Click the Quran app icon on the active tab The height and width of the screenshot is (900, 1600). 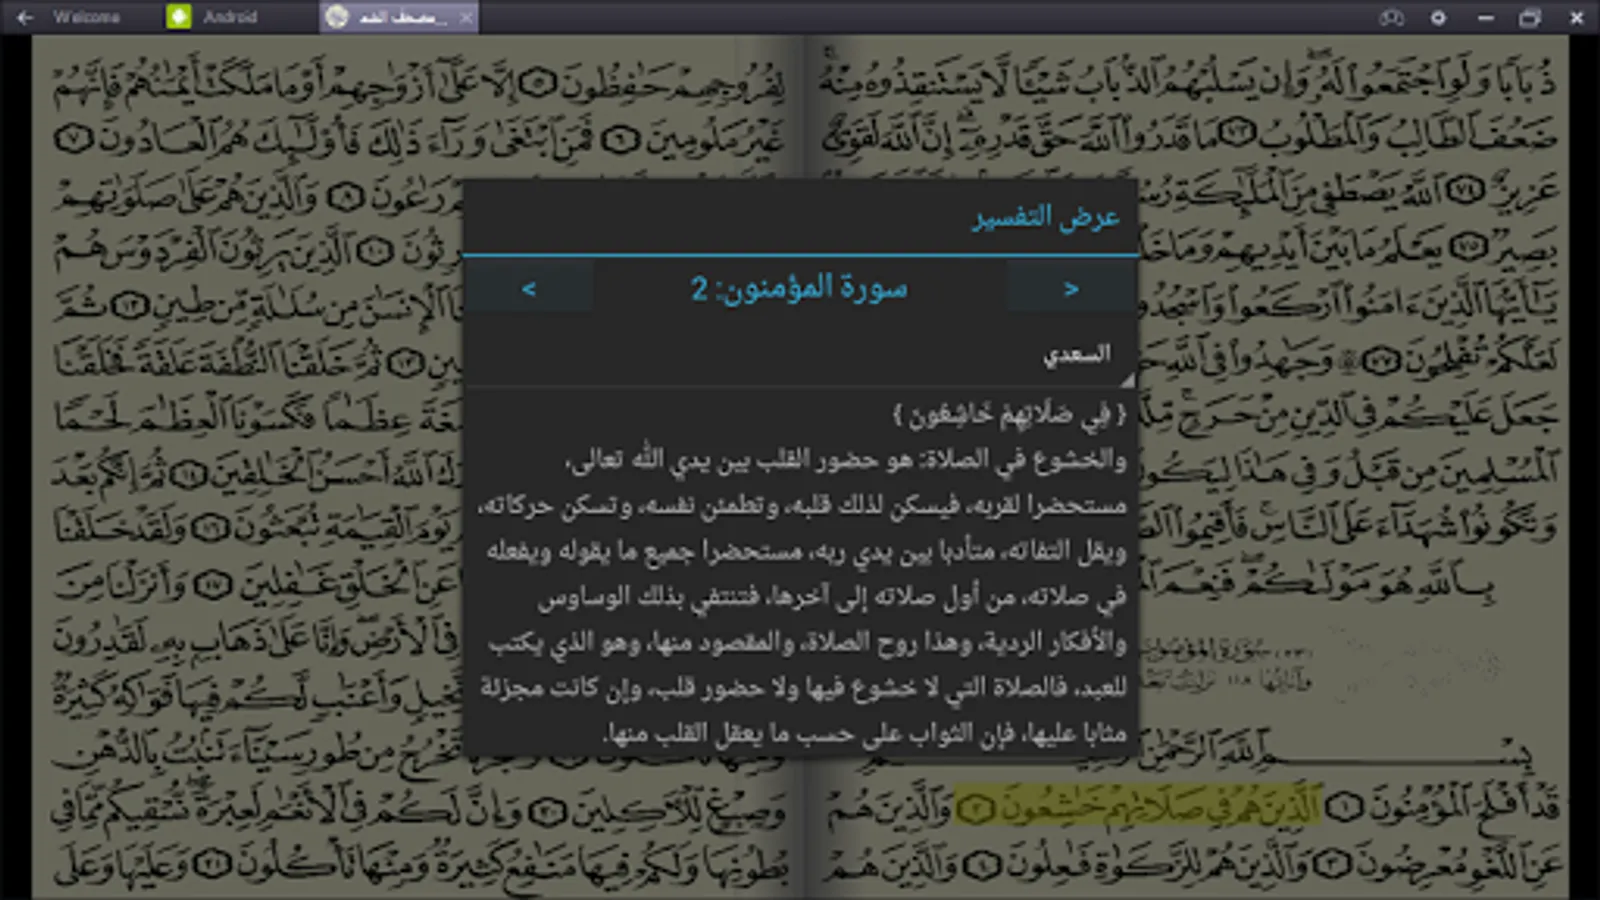tap(338, 17)
